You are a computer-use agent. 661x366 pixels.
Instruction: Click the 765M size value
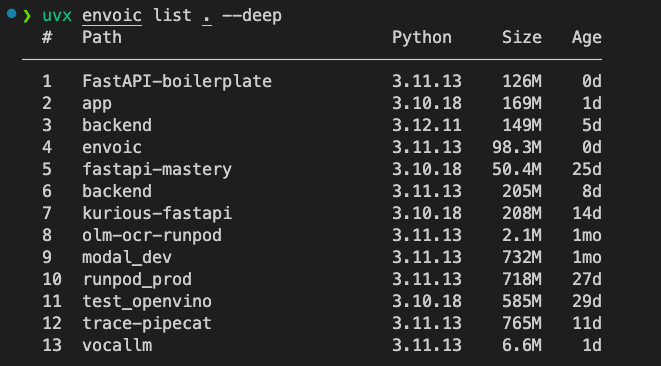[x=521, y=323]
